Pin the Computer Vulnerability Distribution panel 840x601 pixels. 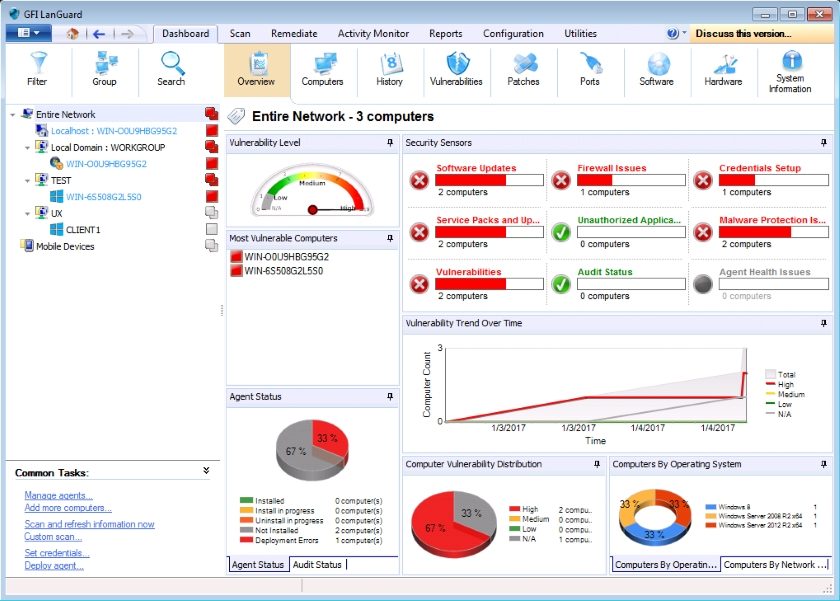pyautogui.click(x=597, y=464)
